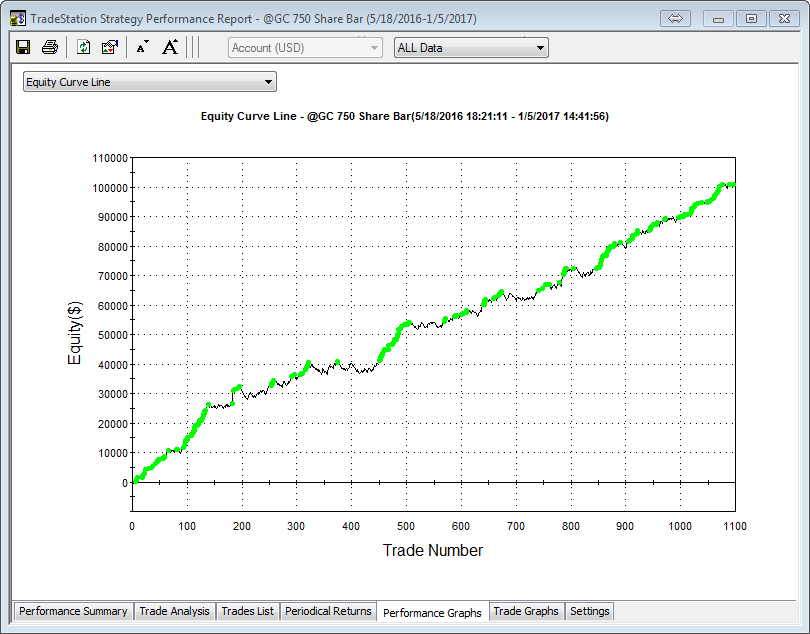Image resolution: width=810 pixels, height=634 pixels.
Task: Click the Equity Curve Line chart title
Action: point(405,116)
